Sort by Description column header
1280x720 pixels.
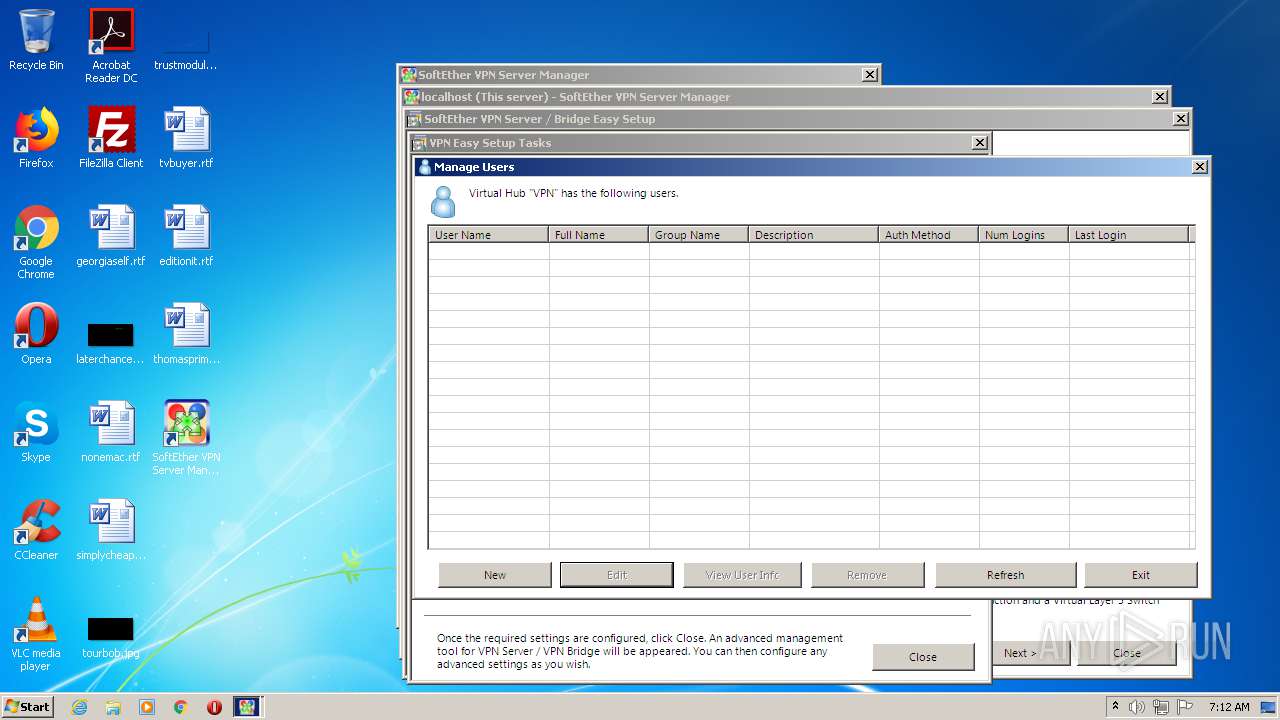click(814, 235)
